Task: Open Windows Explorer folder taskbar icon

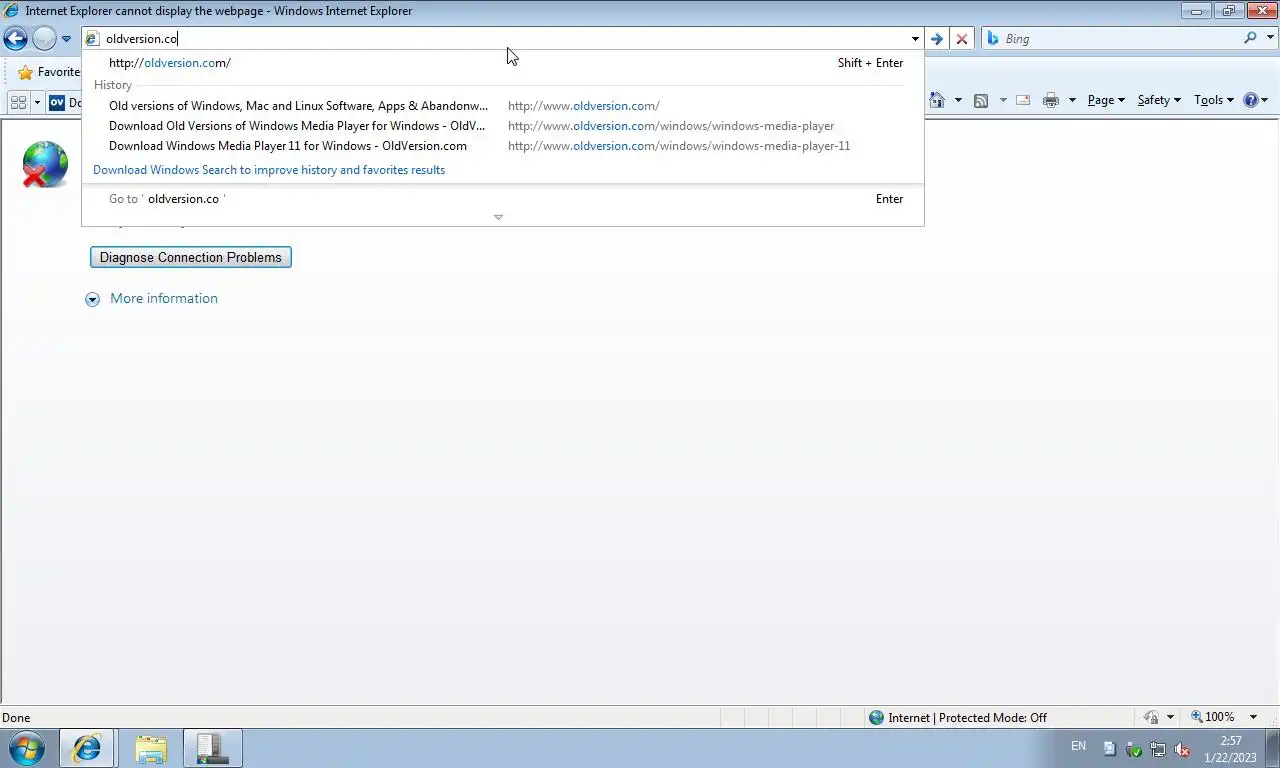Action: 151,748
